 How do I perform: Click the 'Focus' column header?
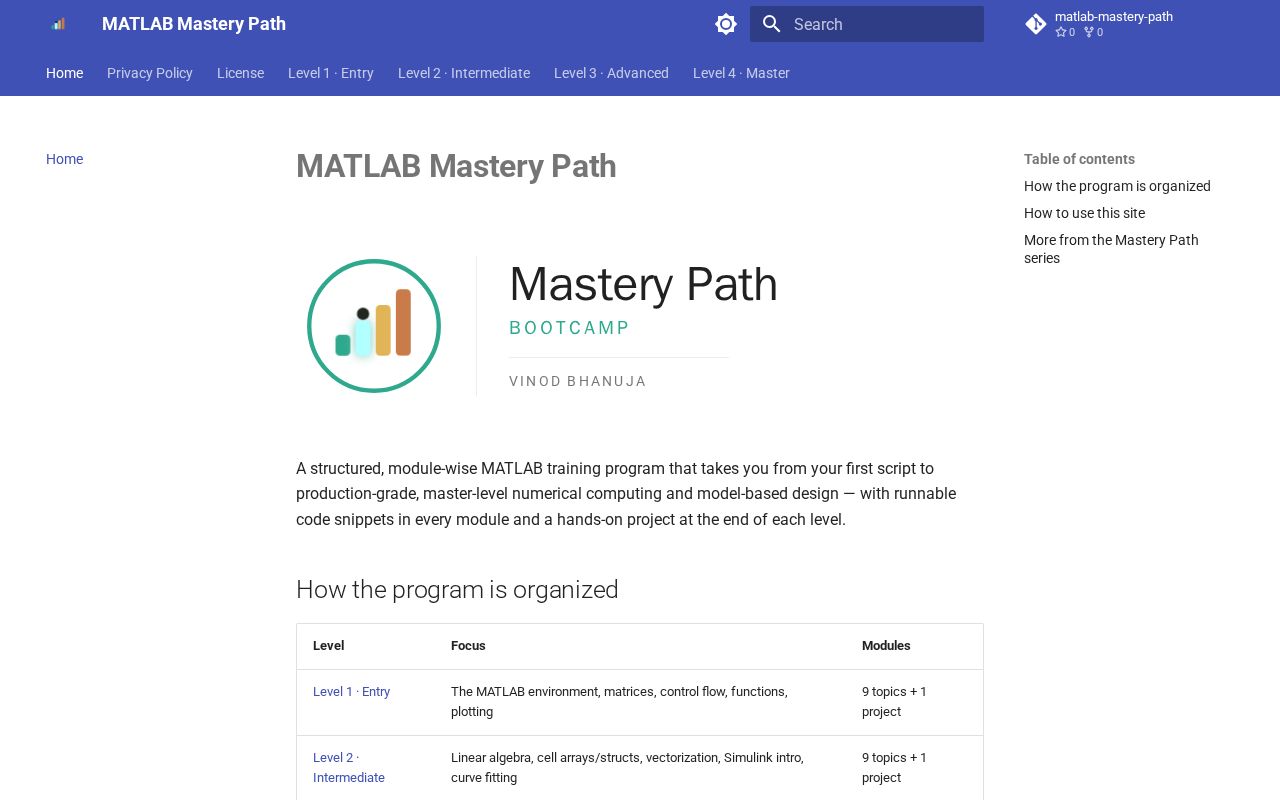tap(468, 646)
